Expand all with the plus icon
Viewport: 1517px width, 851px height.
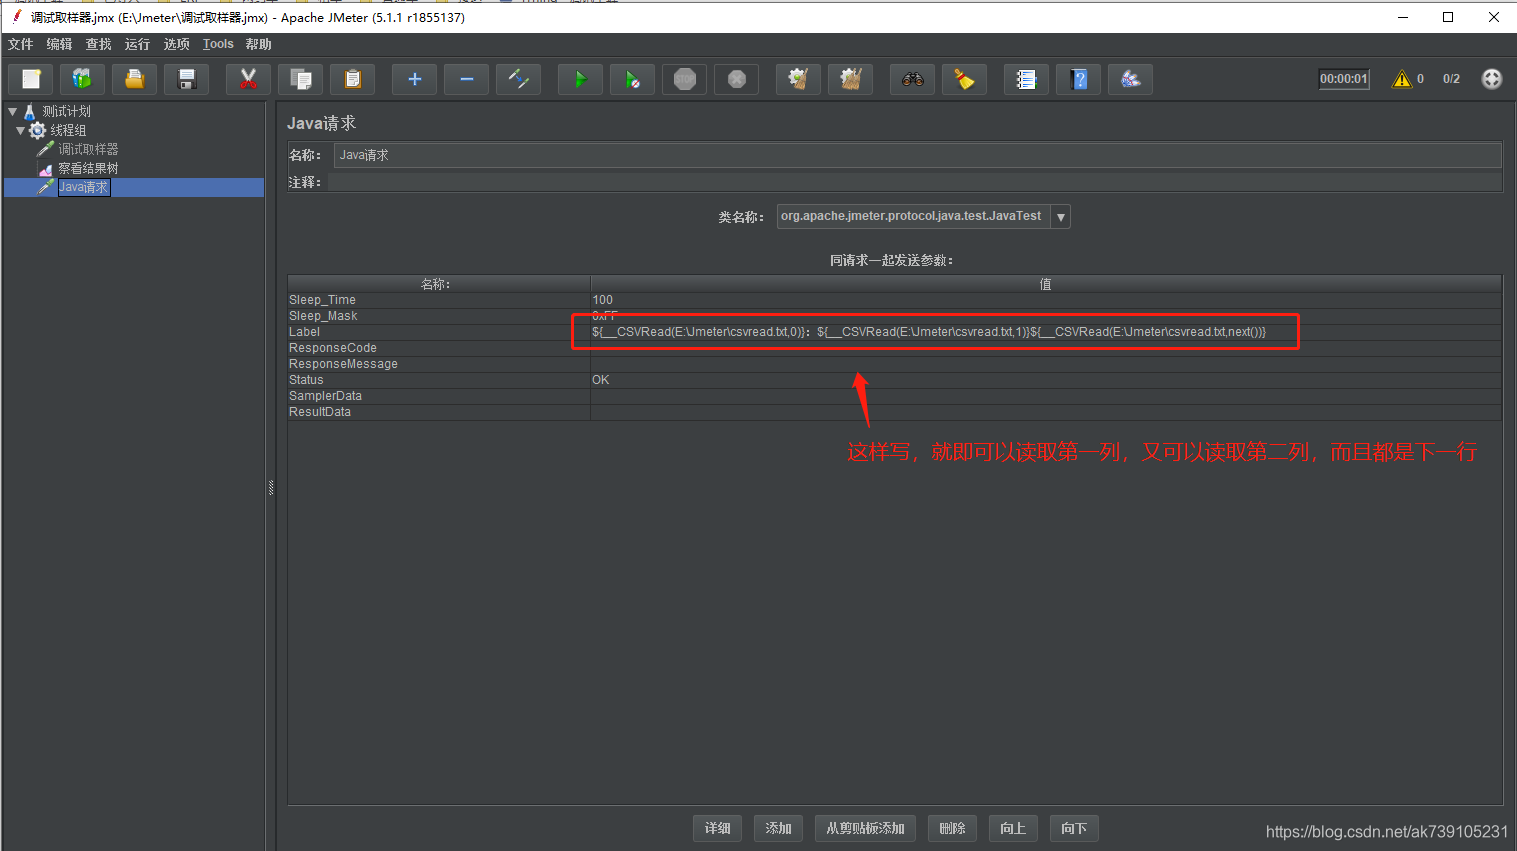pyautogui.click(x=415, y=79)
